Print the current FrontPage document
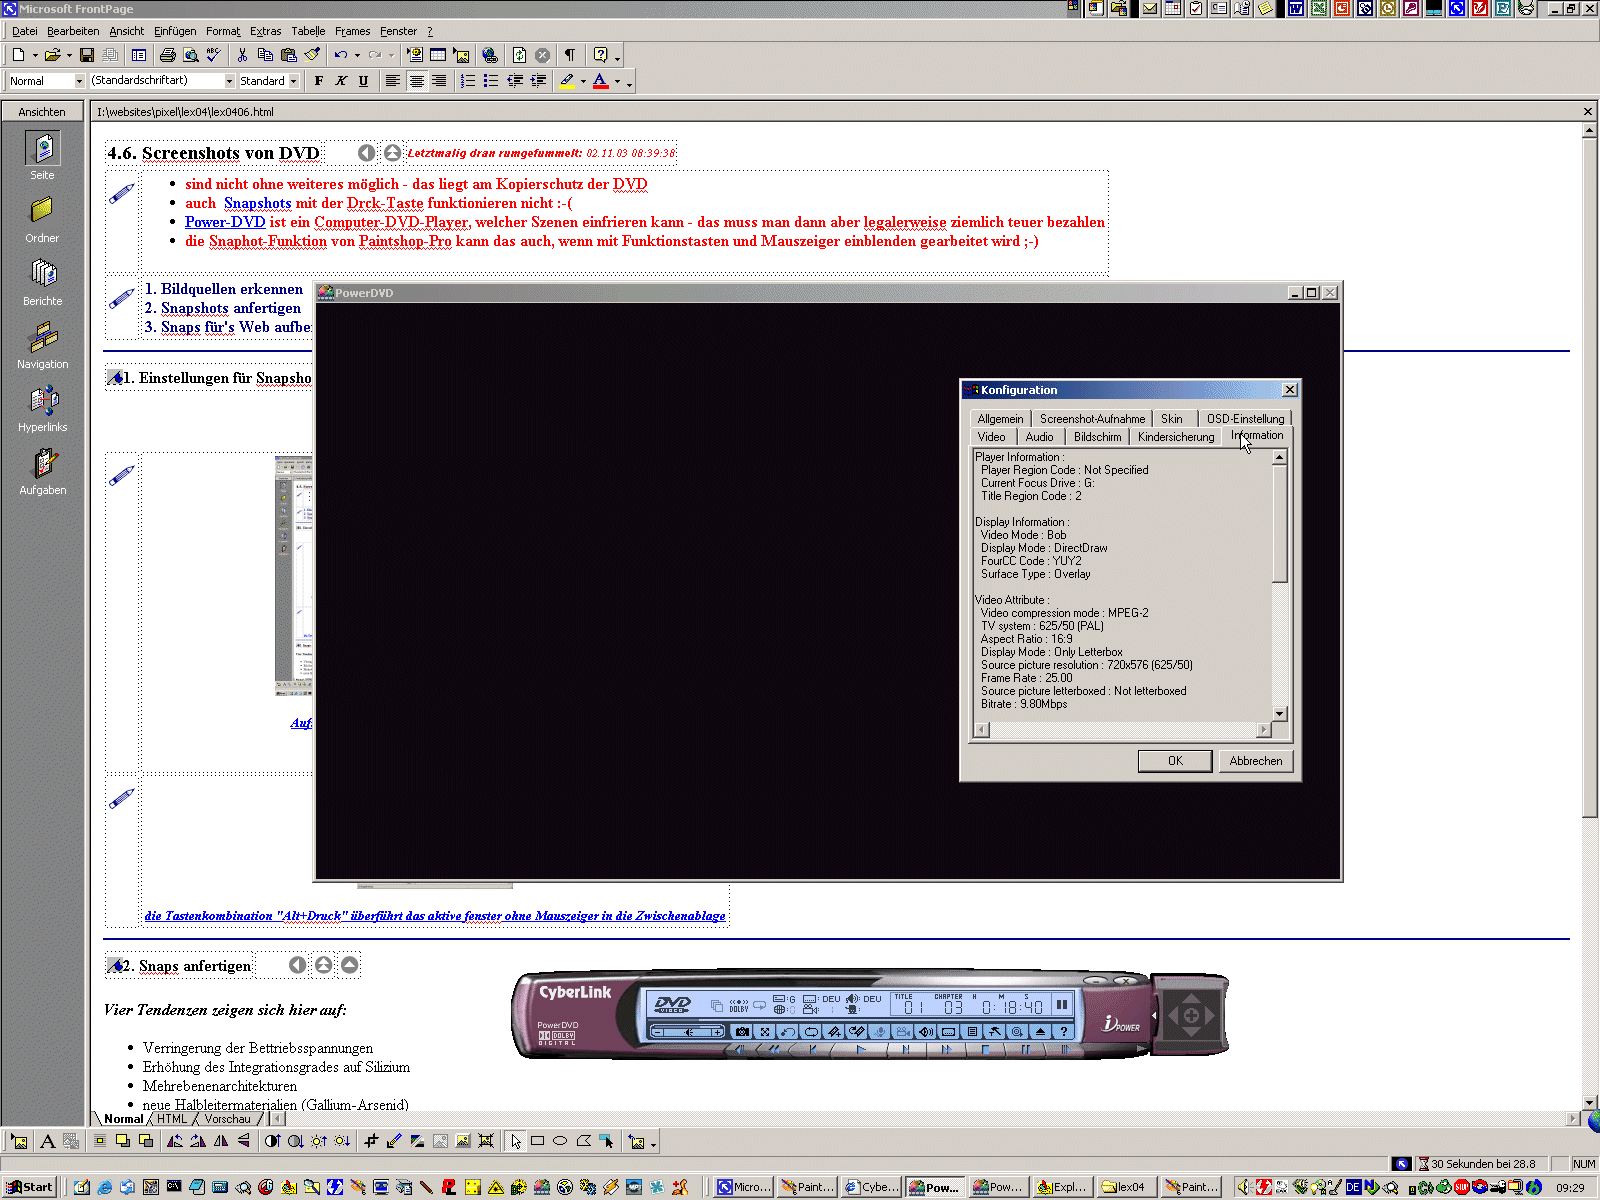The width and height of the screenshot is (1600, 1200). click(167, 55)
